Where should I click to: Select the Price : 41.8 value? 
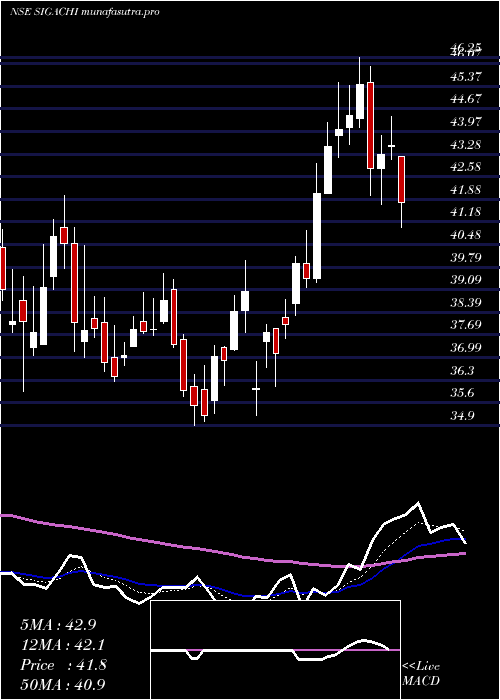(x=63, y=665)
